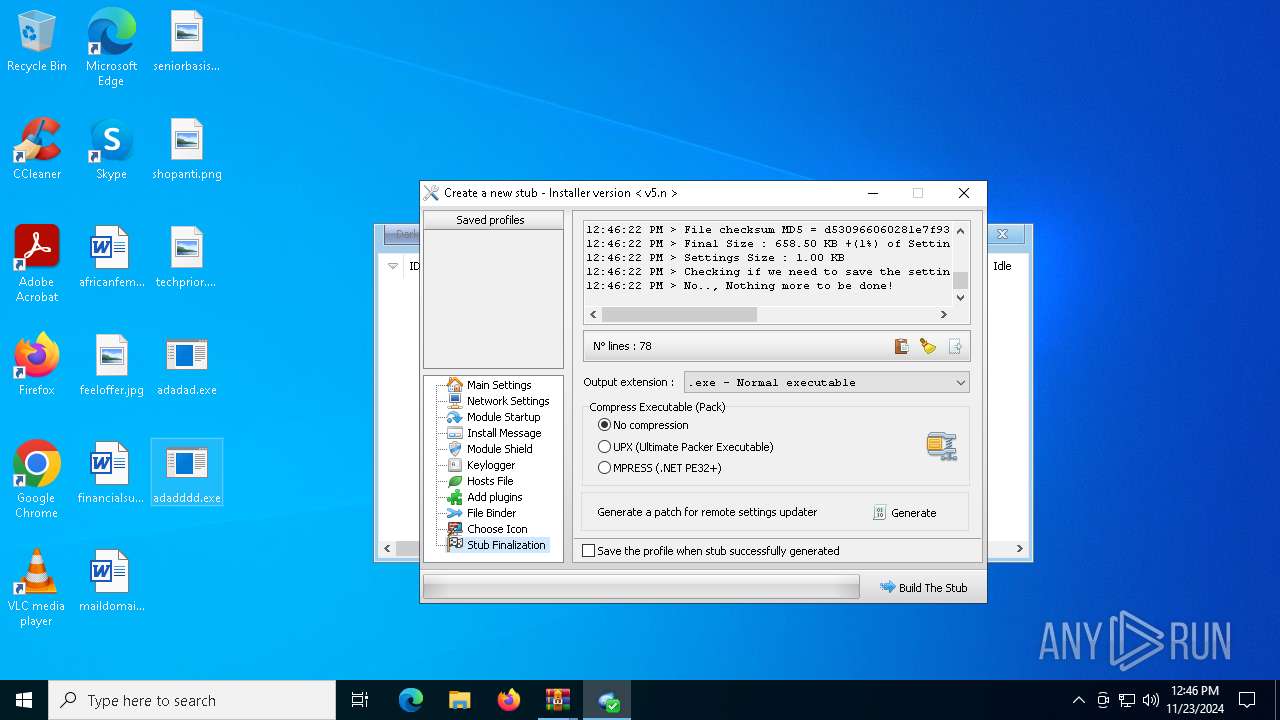Click the build progress bar

[x=641, y=588]
